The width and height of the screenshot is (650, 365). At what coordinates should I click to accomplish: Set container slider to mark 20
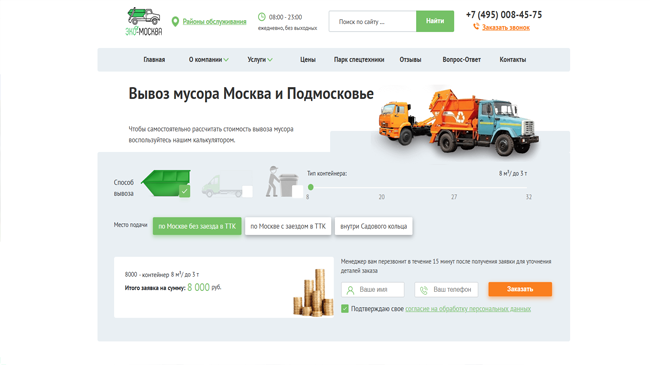pos(381,197)
